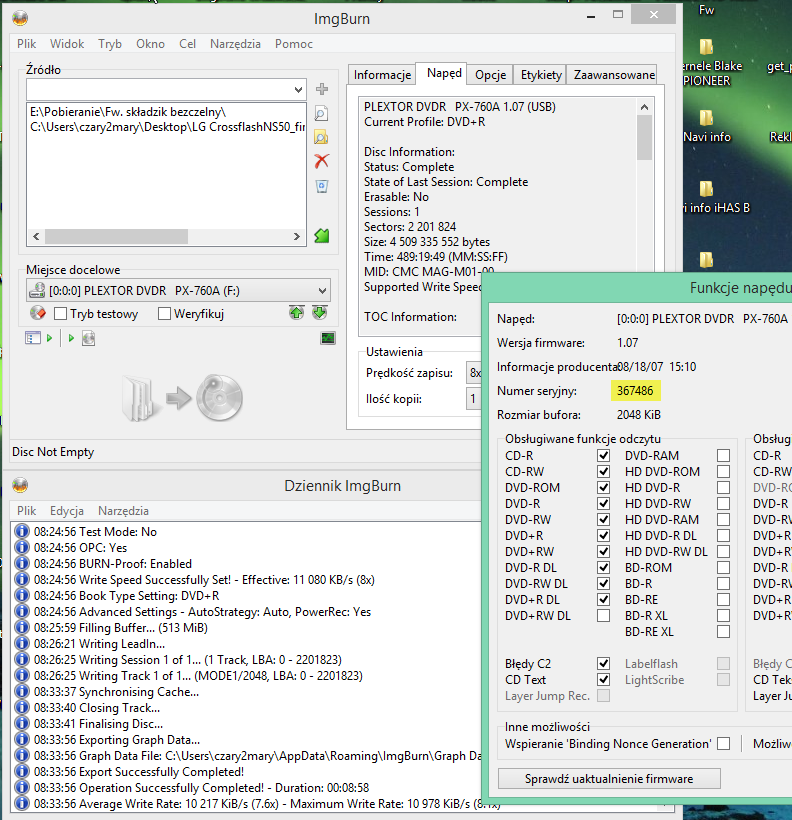Viewport: 792px width, 820px height.
Task: Toggle the DVD+RW DL read checkbox
Action: (603, 616)
